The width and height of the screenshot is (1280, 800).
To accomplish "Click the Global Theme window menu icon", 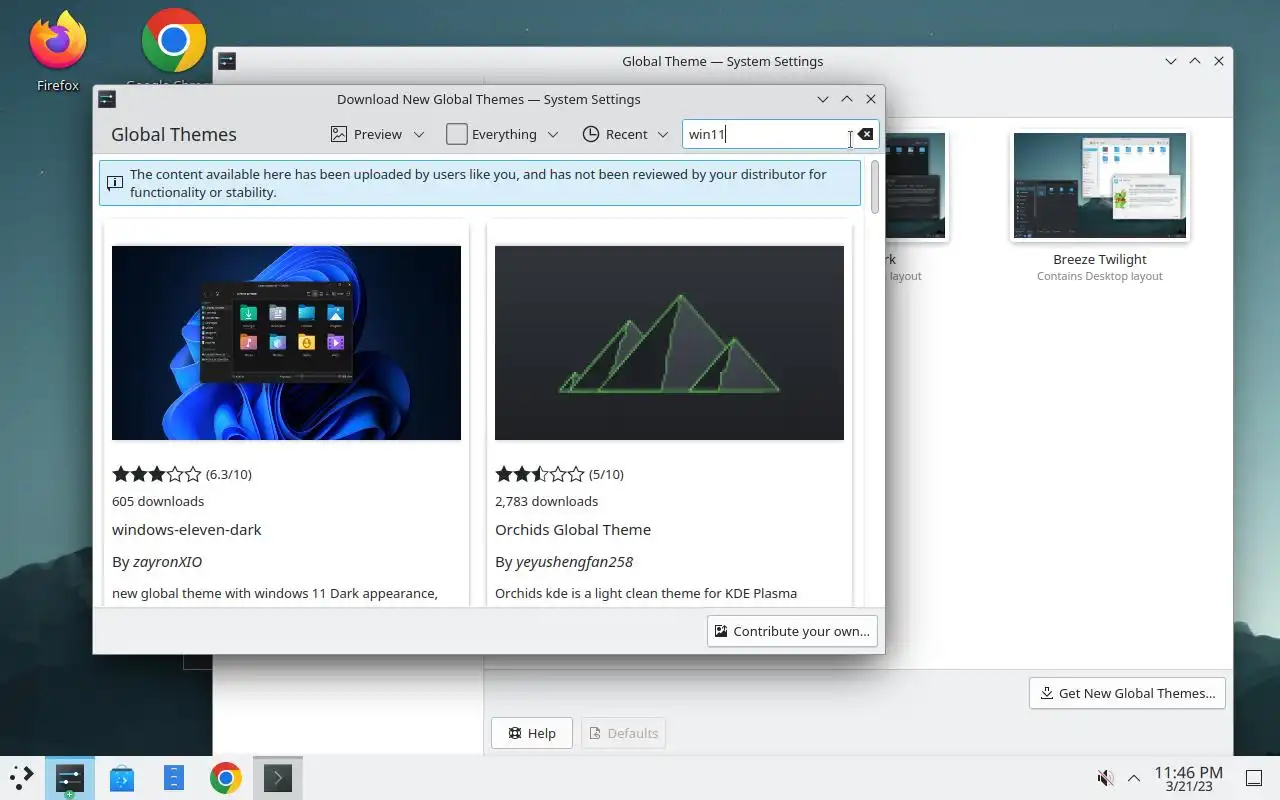I will 227,61.
